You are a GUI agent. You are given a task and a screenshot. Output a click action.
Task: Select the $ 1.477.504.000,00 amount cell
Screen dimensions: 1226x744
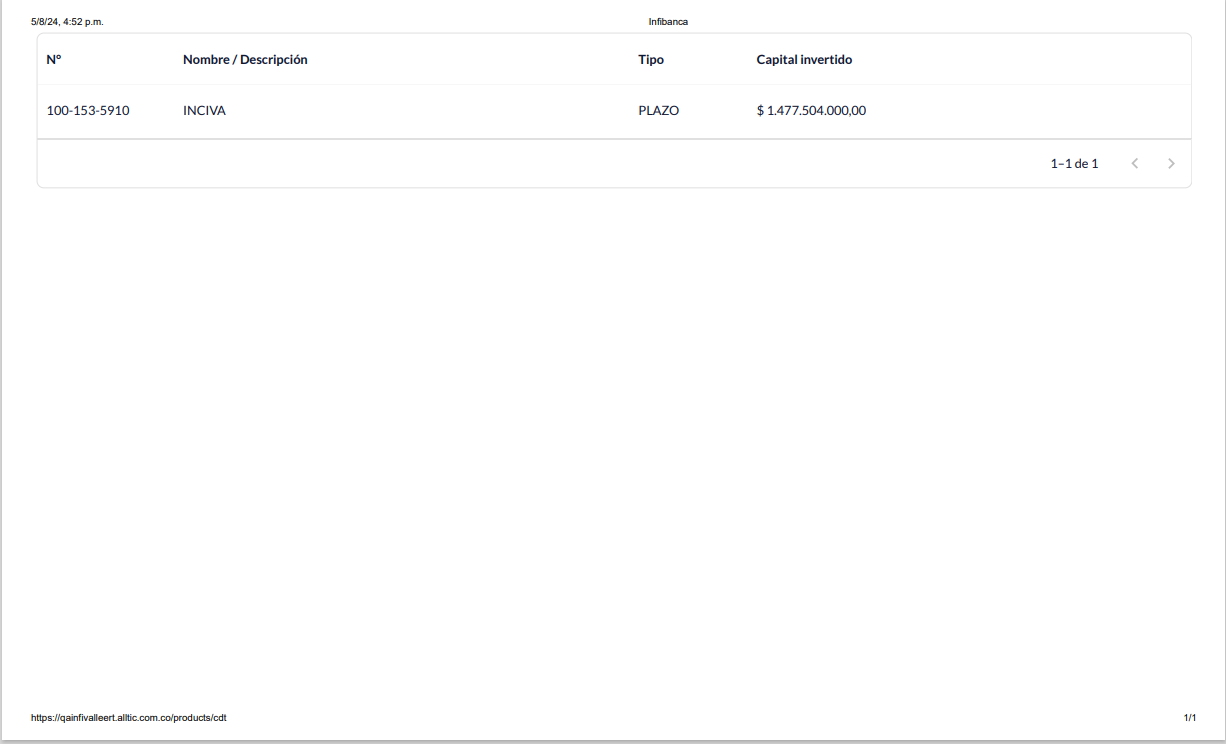pyautogui.click(x=811, y=111)
